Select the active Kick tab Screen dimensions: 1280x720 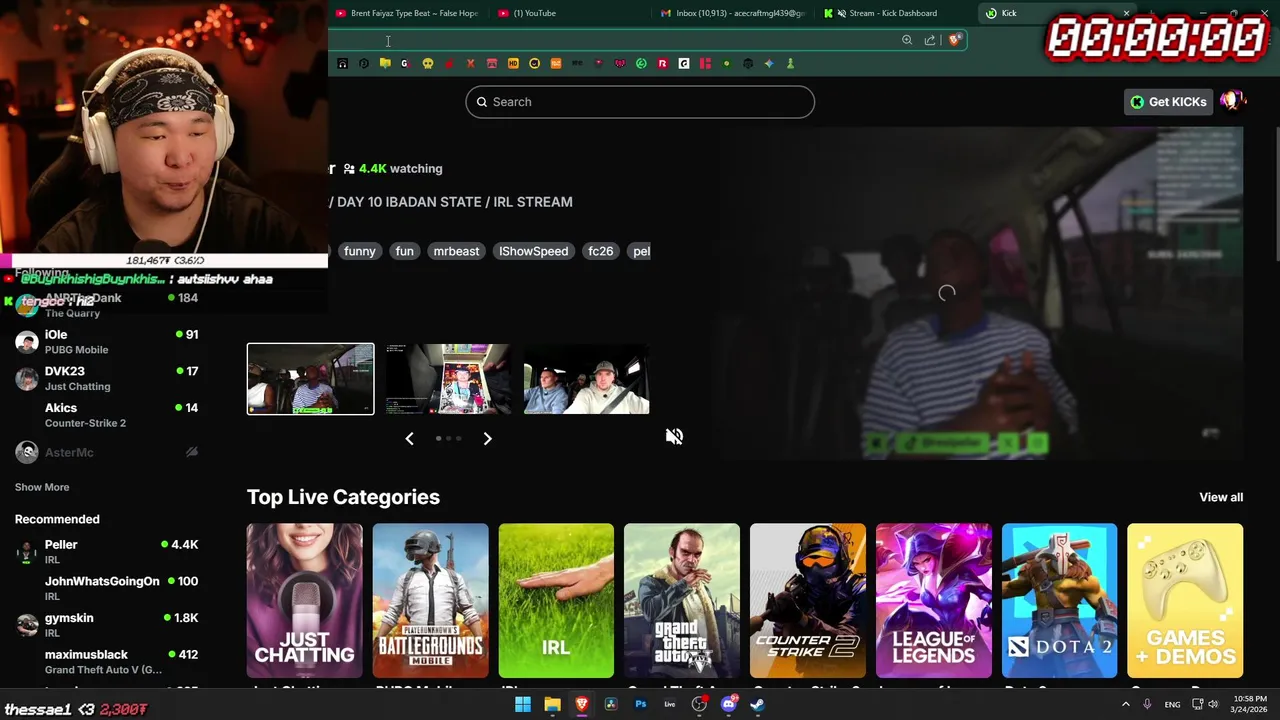[x=1050, y=13]
